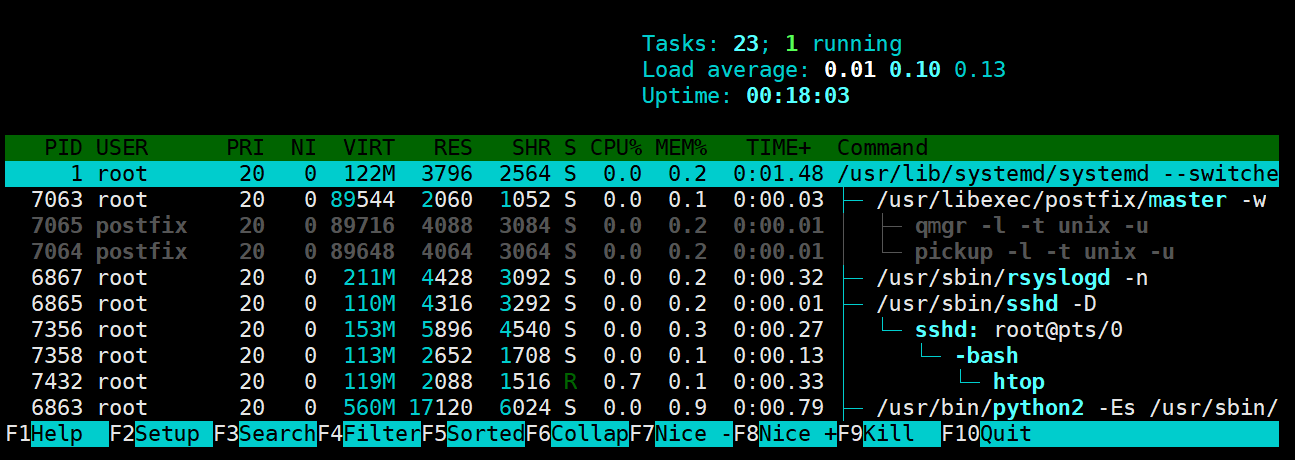This screenshot has height=460, width=1295.
Task: Click the Tasks count 23
Action: point(746,44)
